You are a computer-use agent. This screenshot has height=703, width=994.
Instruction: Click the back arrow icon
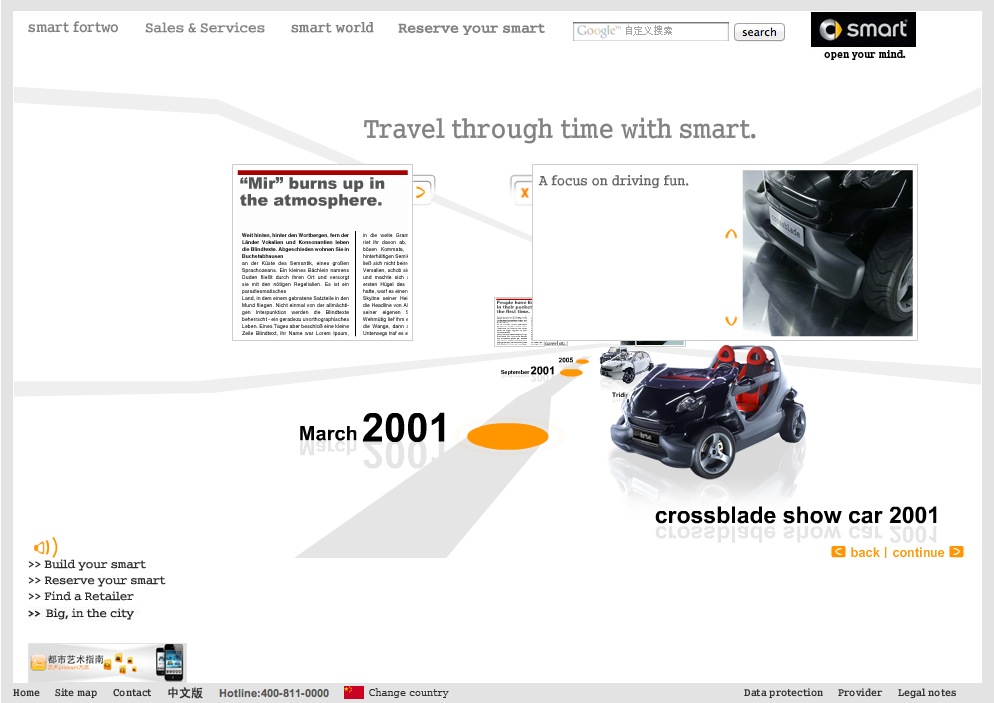[x=838, y=551]
